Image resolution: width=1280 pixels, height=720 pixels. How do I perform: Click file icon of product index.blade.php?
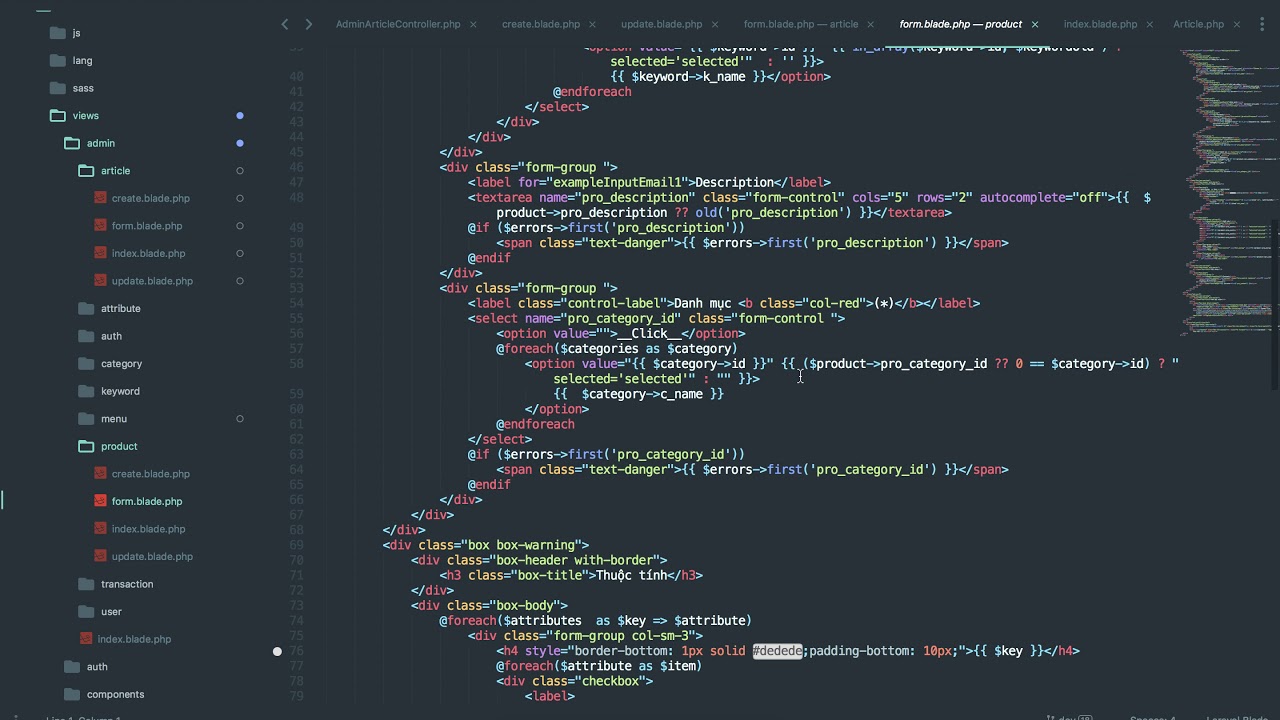point(100,529)
